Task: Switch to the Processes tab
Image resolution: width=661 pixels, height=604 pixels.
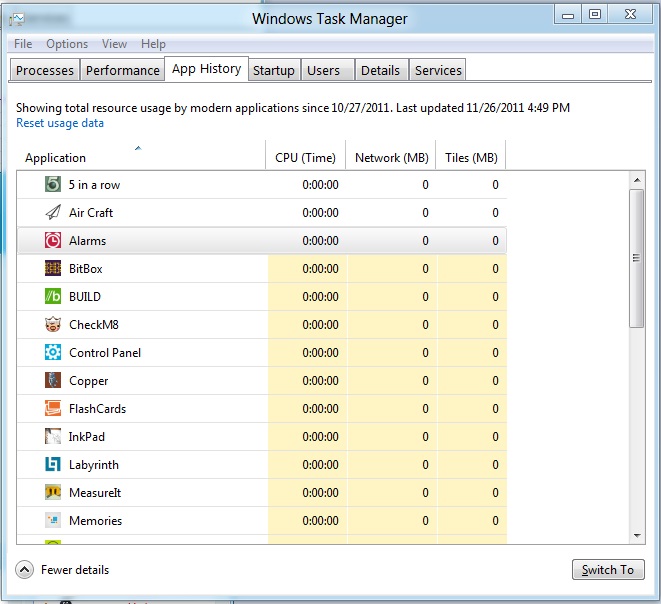Action: [x=45, y=70]
